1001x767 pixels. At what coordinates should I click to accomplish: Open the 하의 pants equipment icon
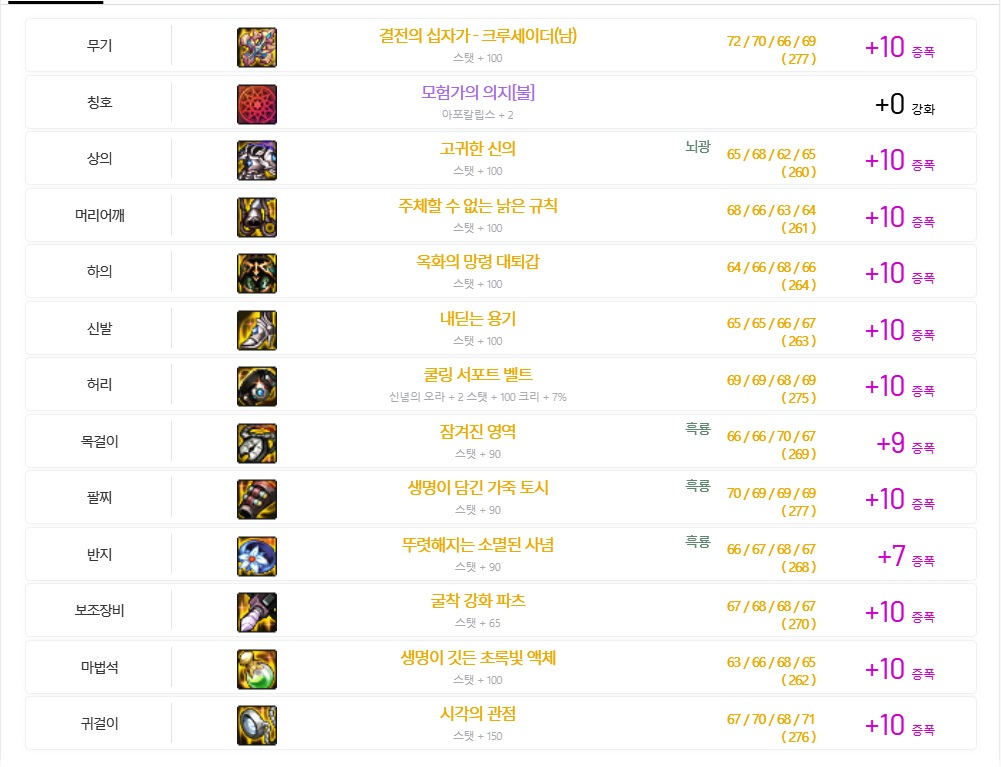tap(257, 273)
